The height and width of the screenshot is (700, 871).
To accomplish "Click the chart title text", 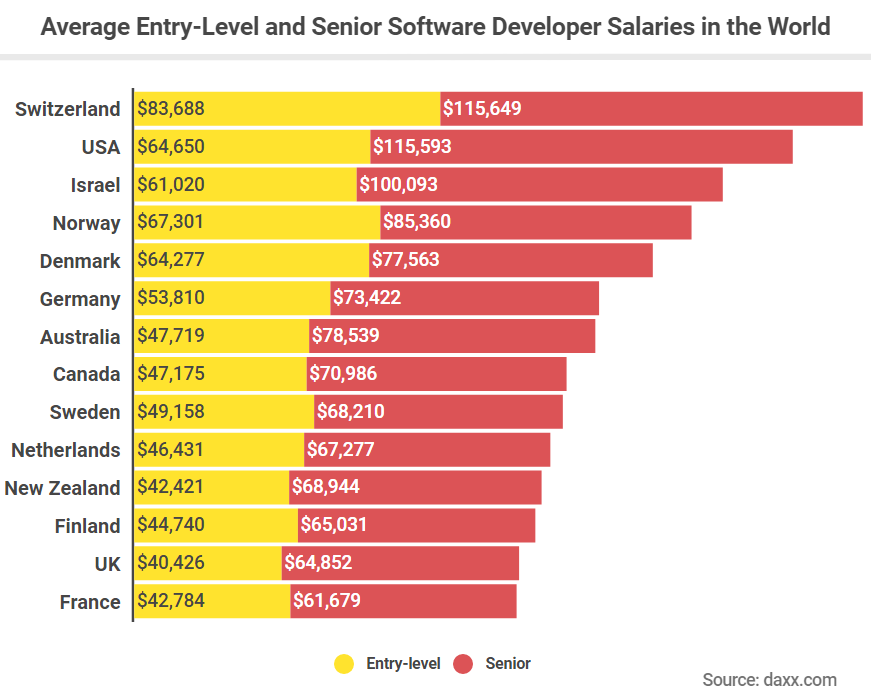I will pyautogui.click(x=436, y=26).
